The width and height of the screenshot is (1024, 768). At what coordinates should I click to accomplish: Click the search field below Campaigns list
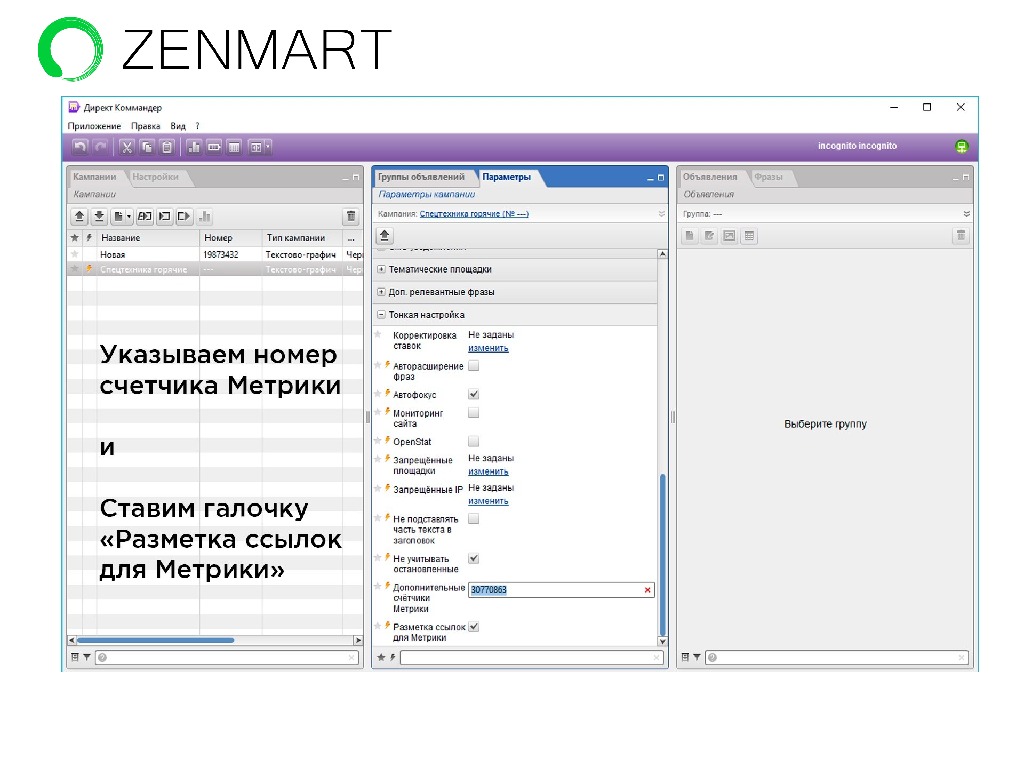click(227, 657)
